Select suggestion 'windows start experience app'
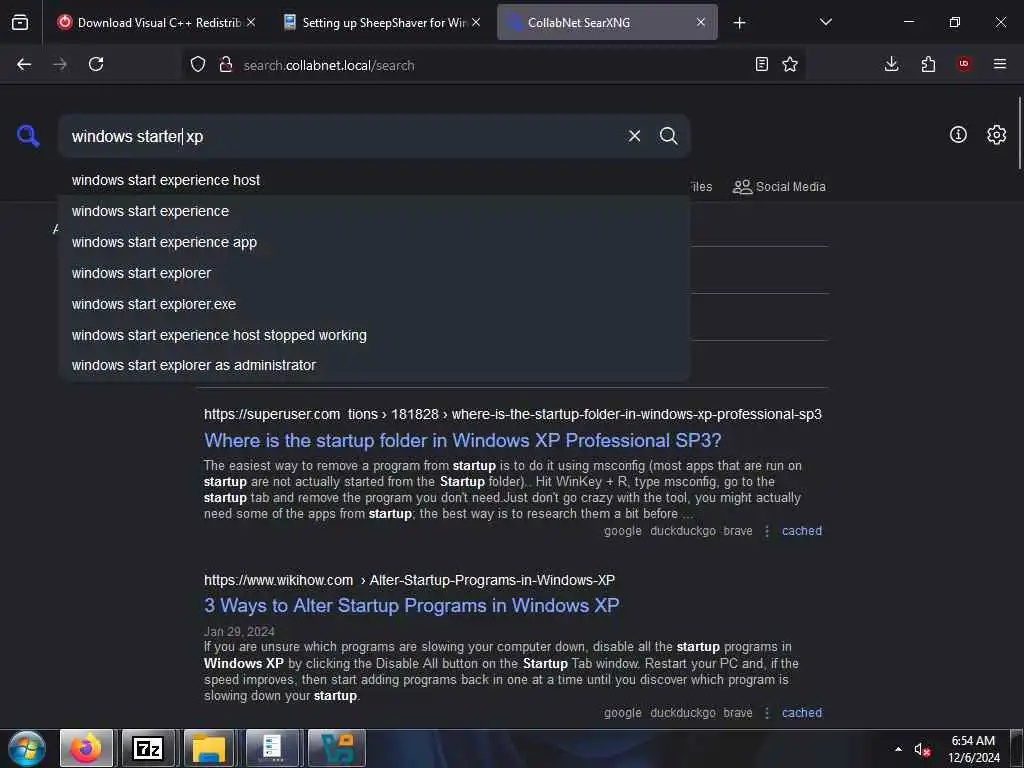The width and height of the screenshot is (1024, 768). pos(374,242)
